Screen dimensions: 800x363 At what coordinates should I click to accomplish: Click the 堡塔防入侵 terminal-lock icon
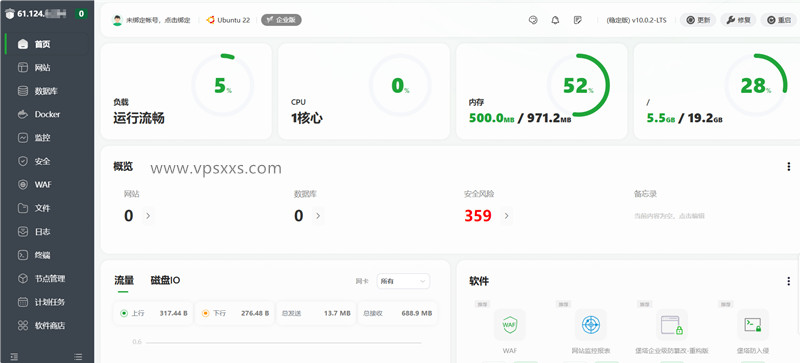pyautogui.click(x=753, y=325)
